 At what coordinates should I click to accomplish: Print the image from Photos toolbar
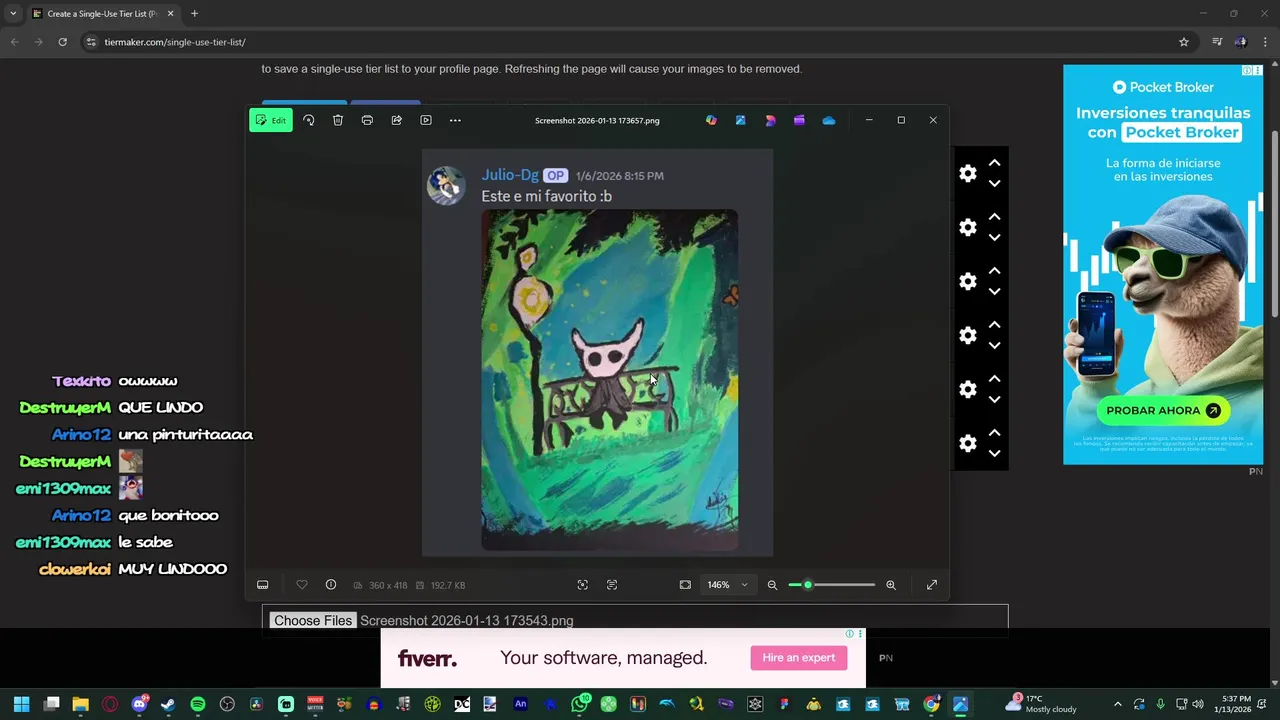(367, 120)
